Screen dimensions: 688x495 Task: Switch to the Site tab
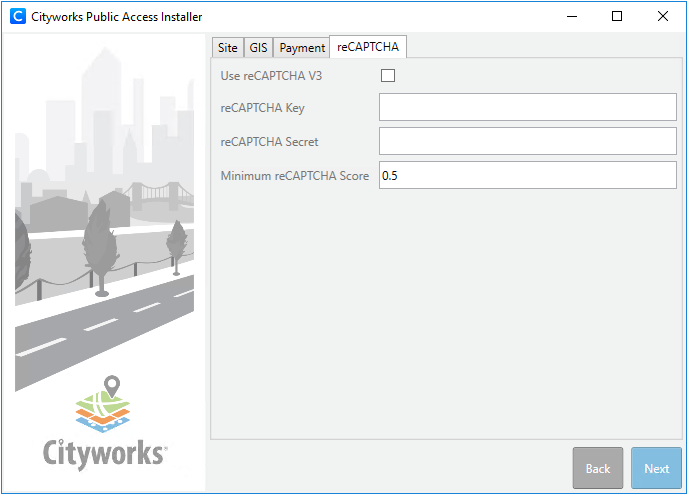228,48
